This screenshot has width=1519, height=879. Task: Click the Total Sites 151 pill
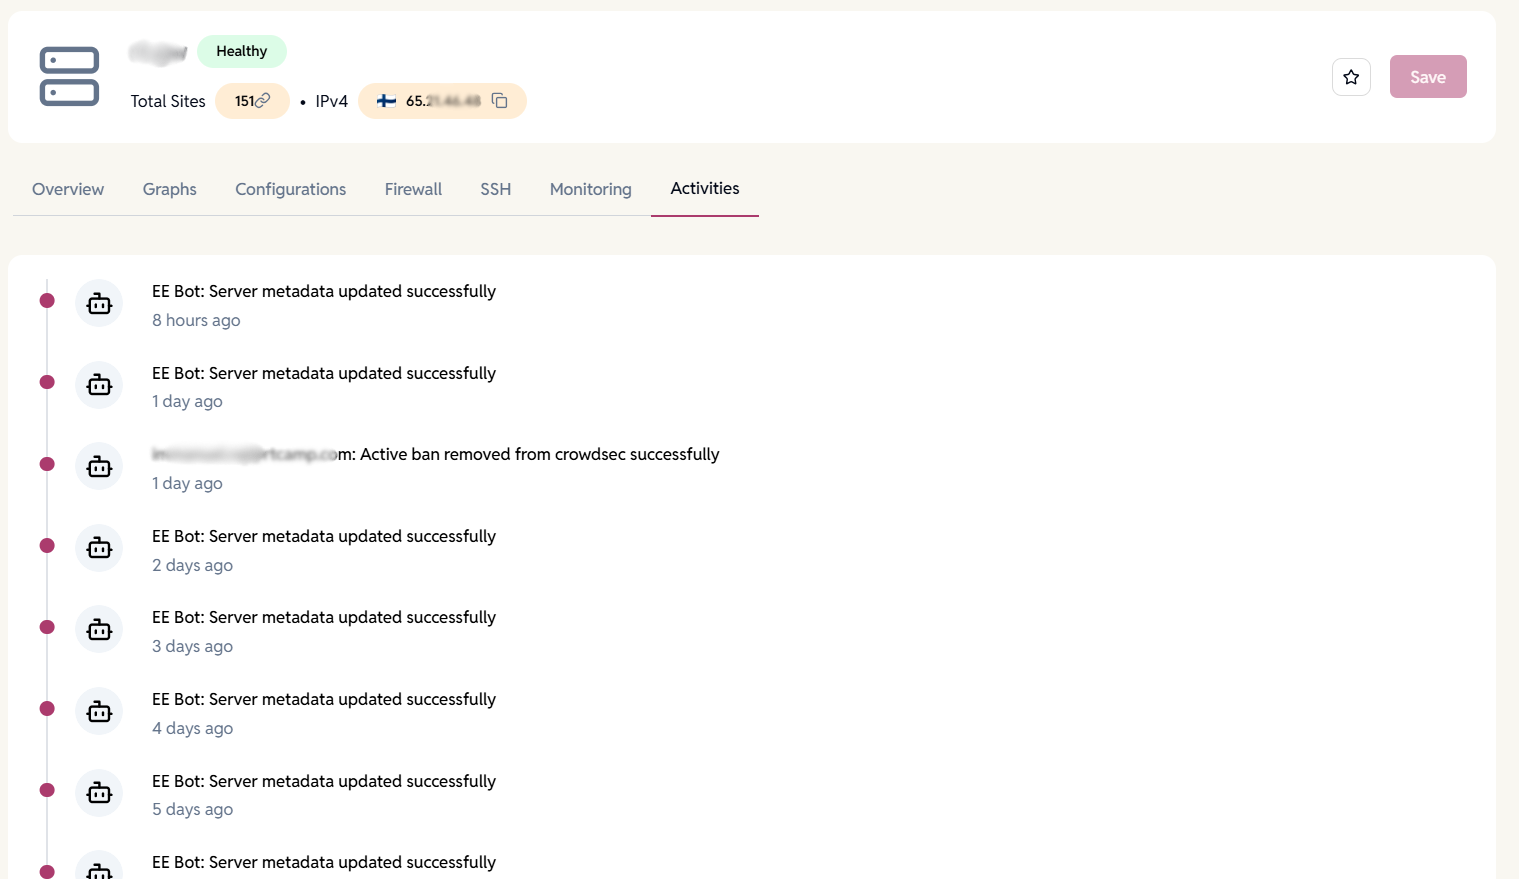tap(252, 100)
